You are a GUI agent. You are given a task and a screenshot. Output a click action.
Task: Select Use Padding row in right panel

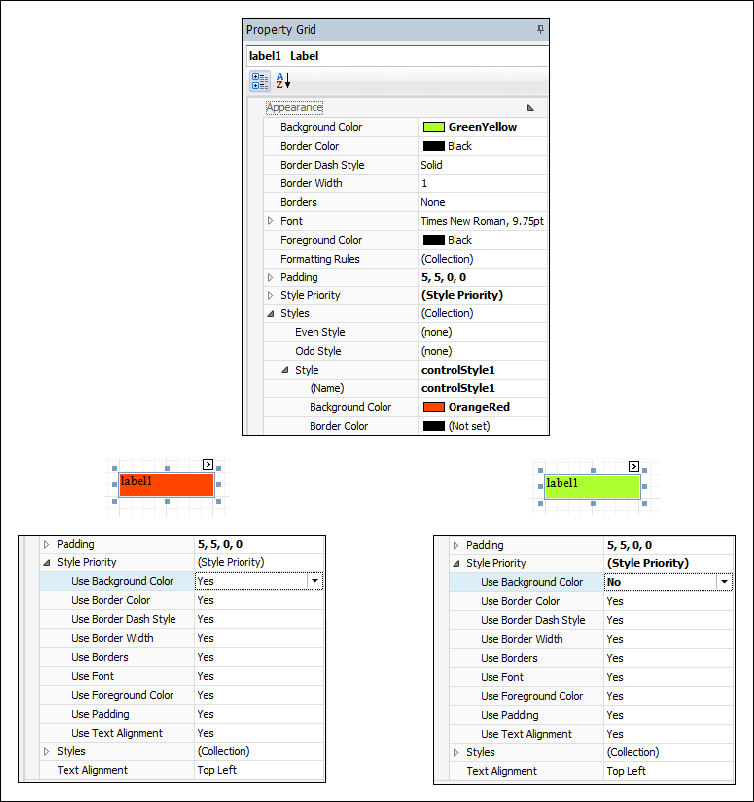pyautogui.click(x=591, y=715)
